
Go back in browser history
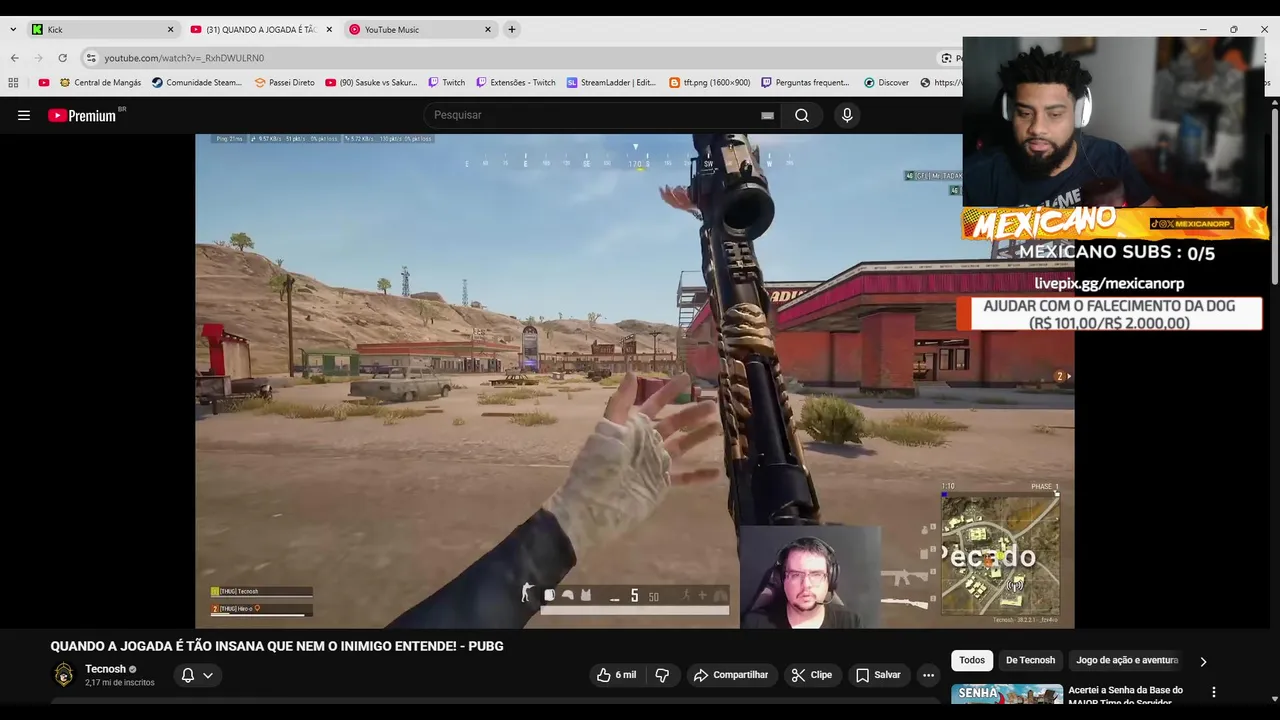[14, 58]
